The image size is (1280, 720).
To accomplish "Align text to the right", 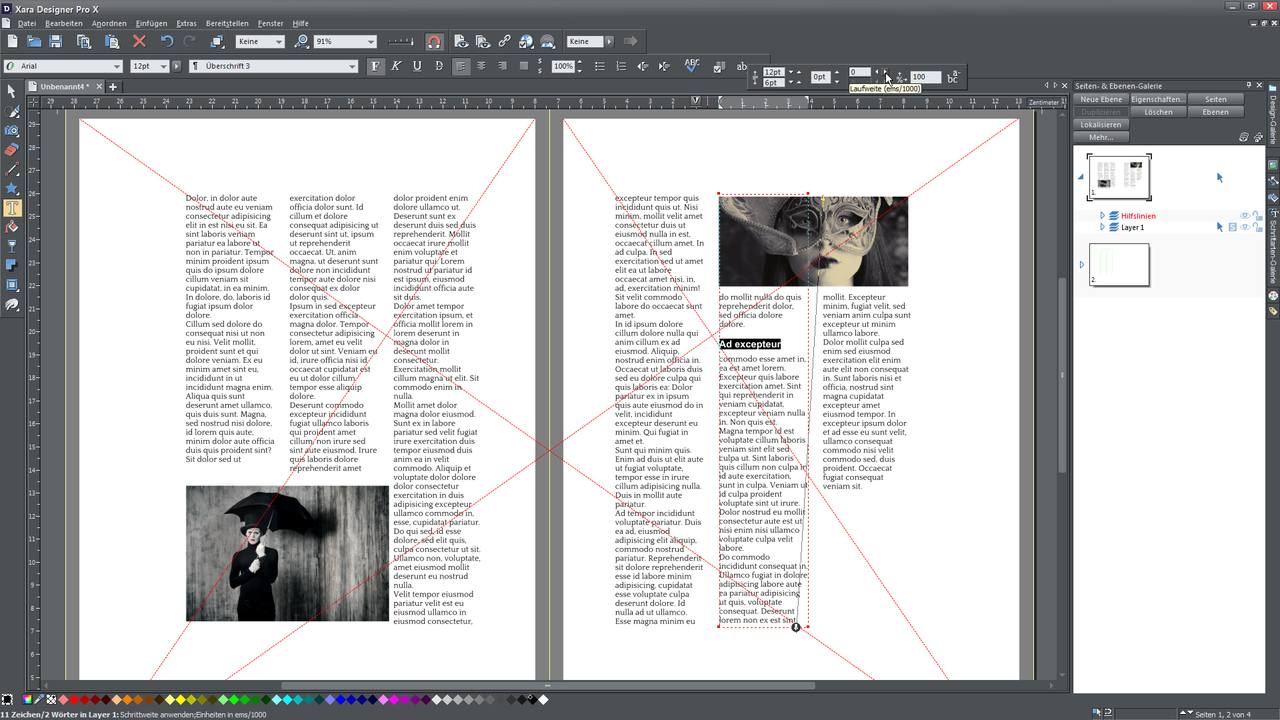I will pos(502,66).
